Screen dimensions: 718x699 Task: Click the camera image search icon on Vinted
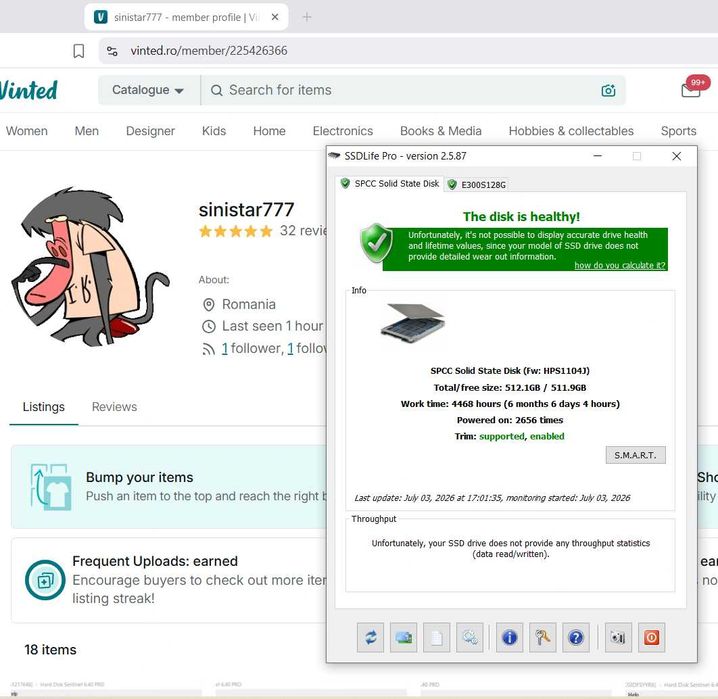tap(608, 91)
